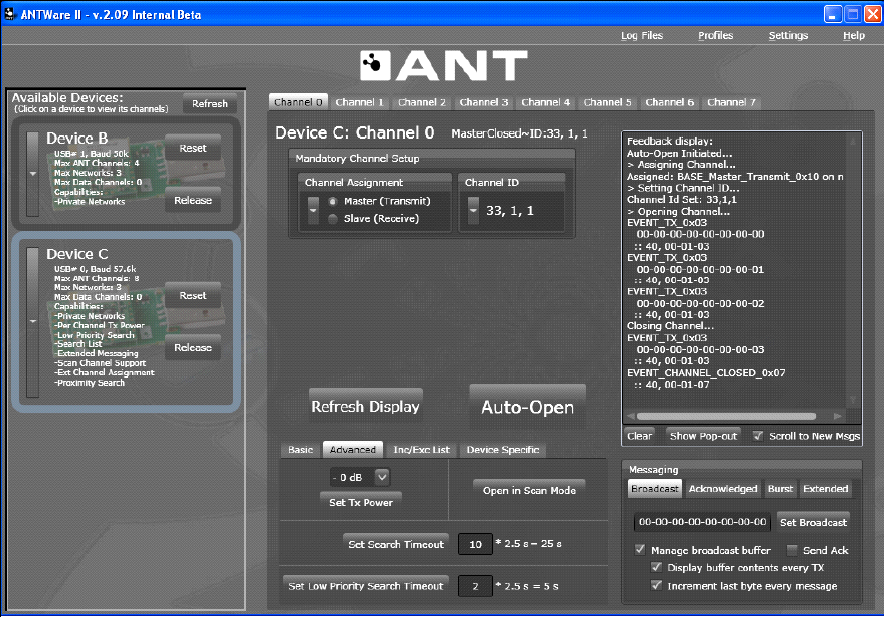The image size is (884, 617).
Task: Refresh the Available Devices list
Action: pyautogui.click(x=210, y=104)
